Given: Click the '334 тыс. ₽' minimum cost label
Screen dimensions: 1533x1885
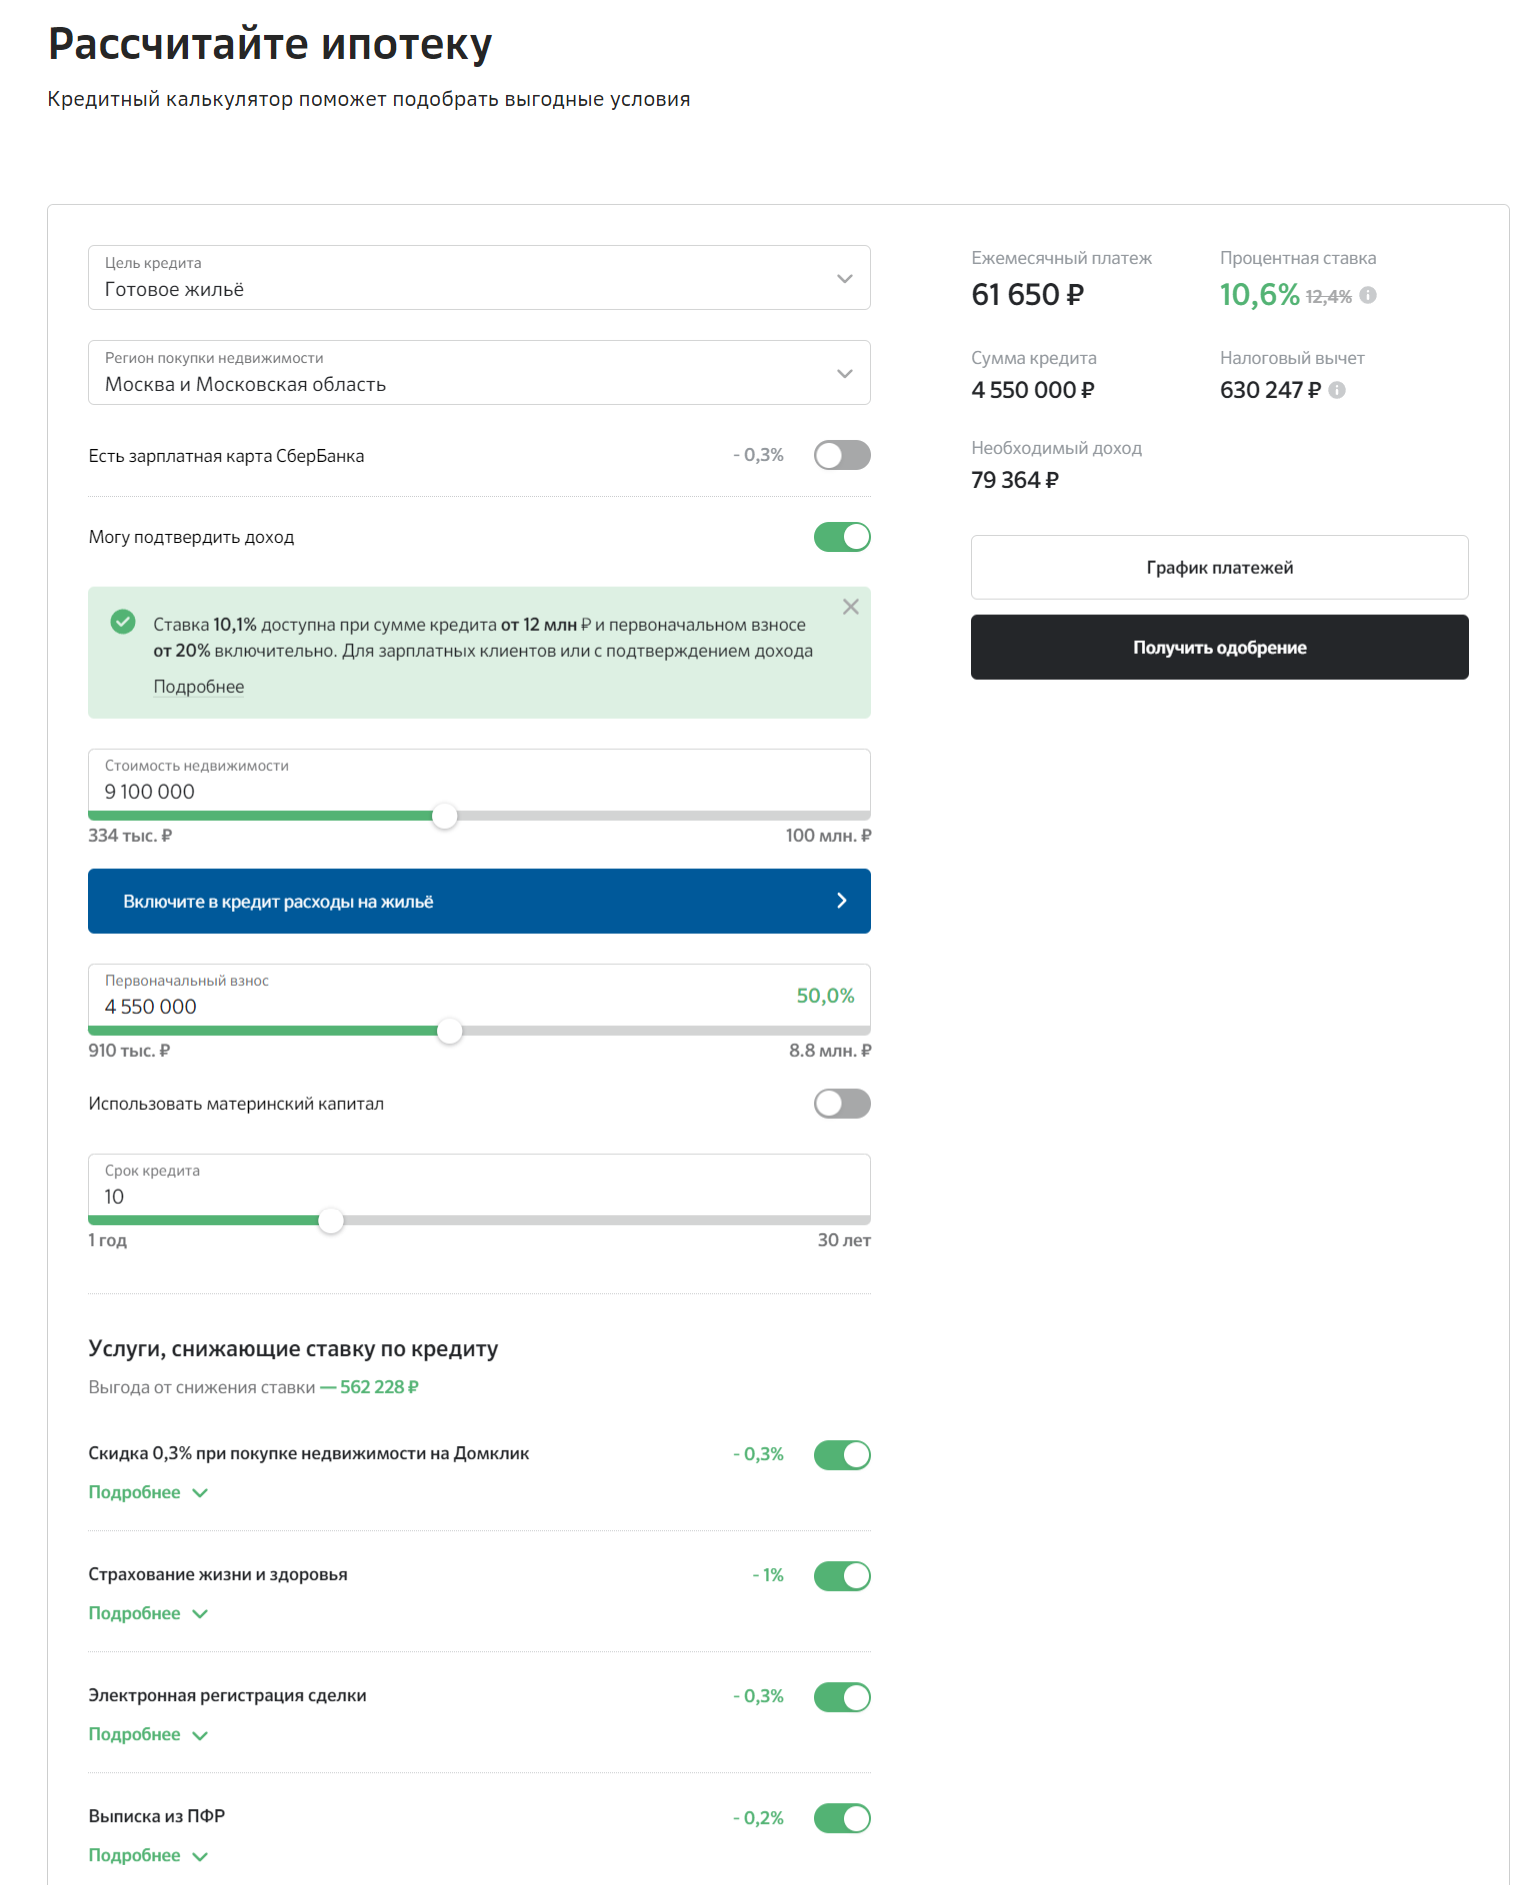Looking at the screenshot, I should pos(130,836).
